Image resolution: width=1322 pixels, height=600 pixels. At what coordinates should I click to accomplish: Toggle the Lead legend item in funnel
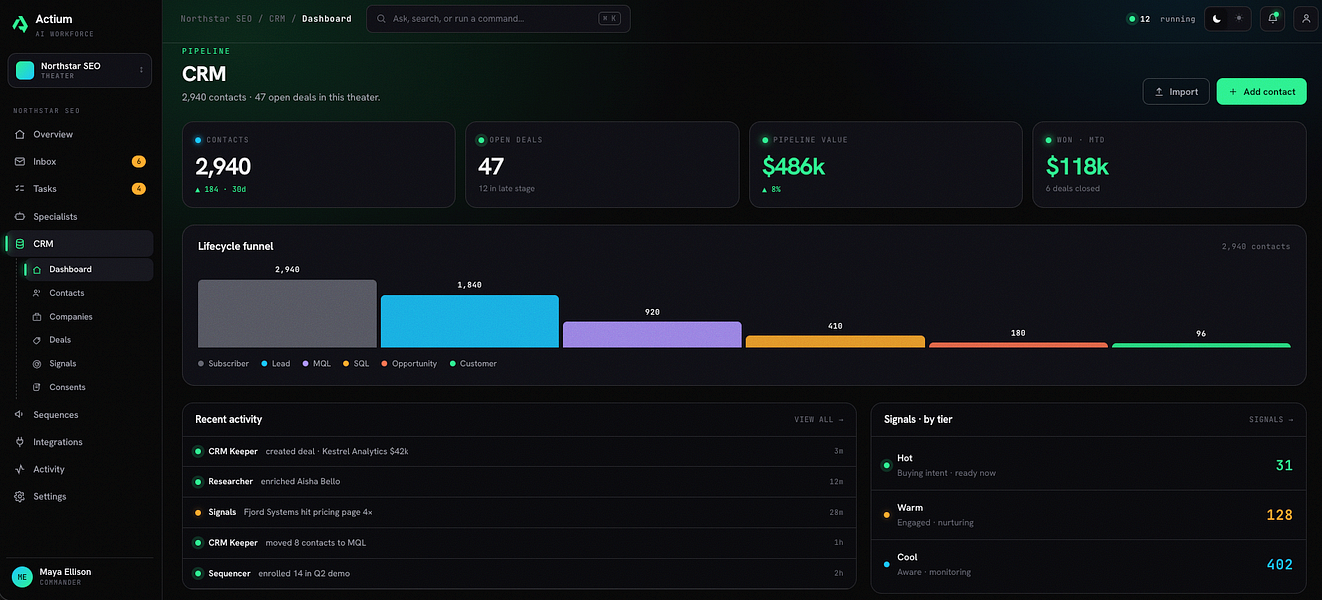click(x=275, y=363)
